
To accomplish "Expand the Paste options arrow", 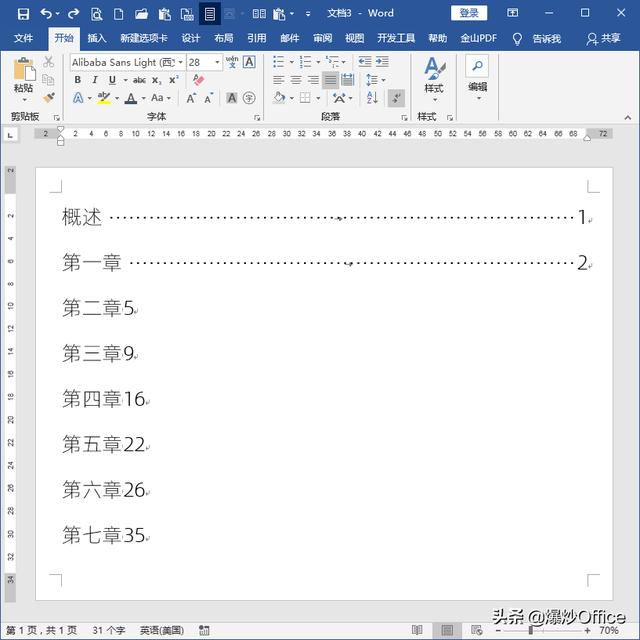I will pos(24,100).
